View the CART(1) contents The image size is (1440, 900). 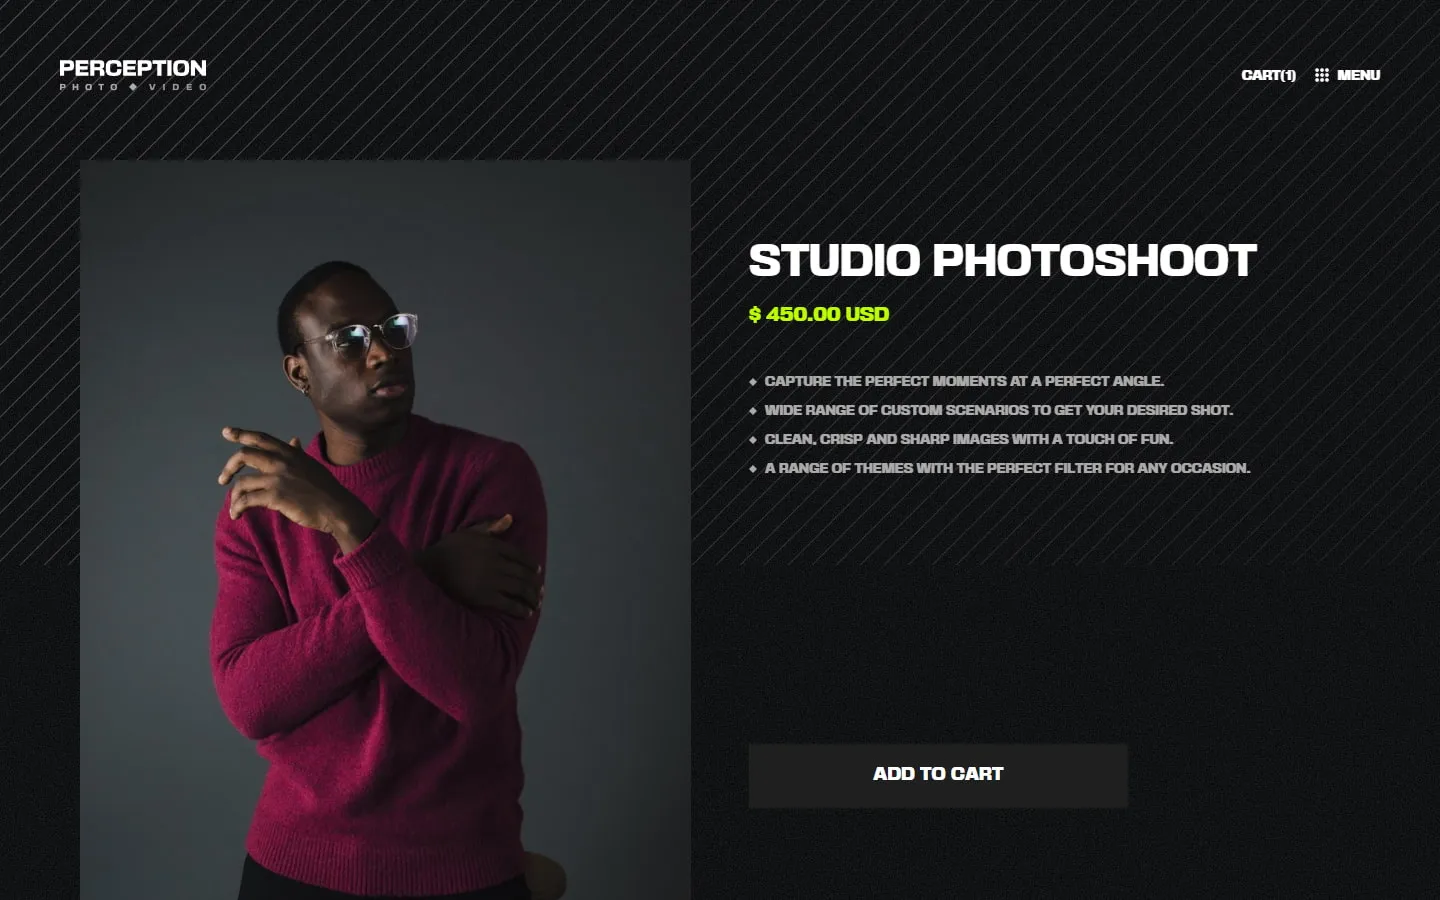click(1268, 75)
